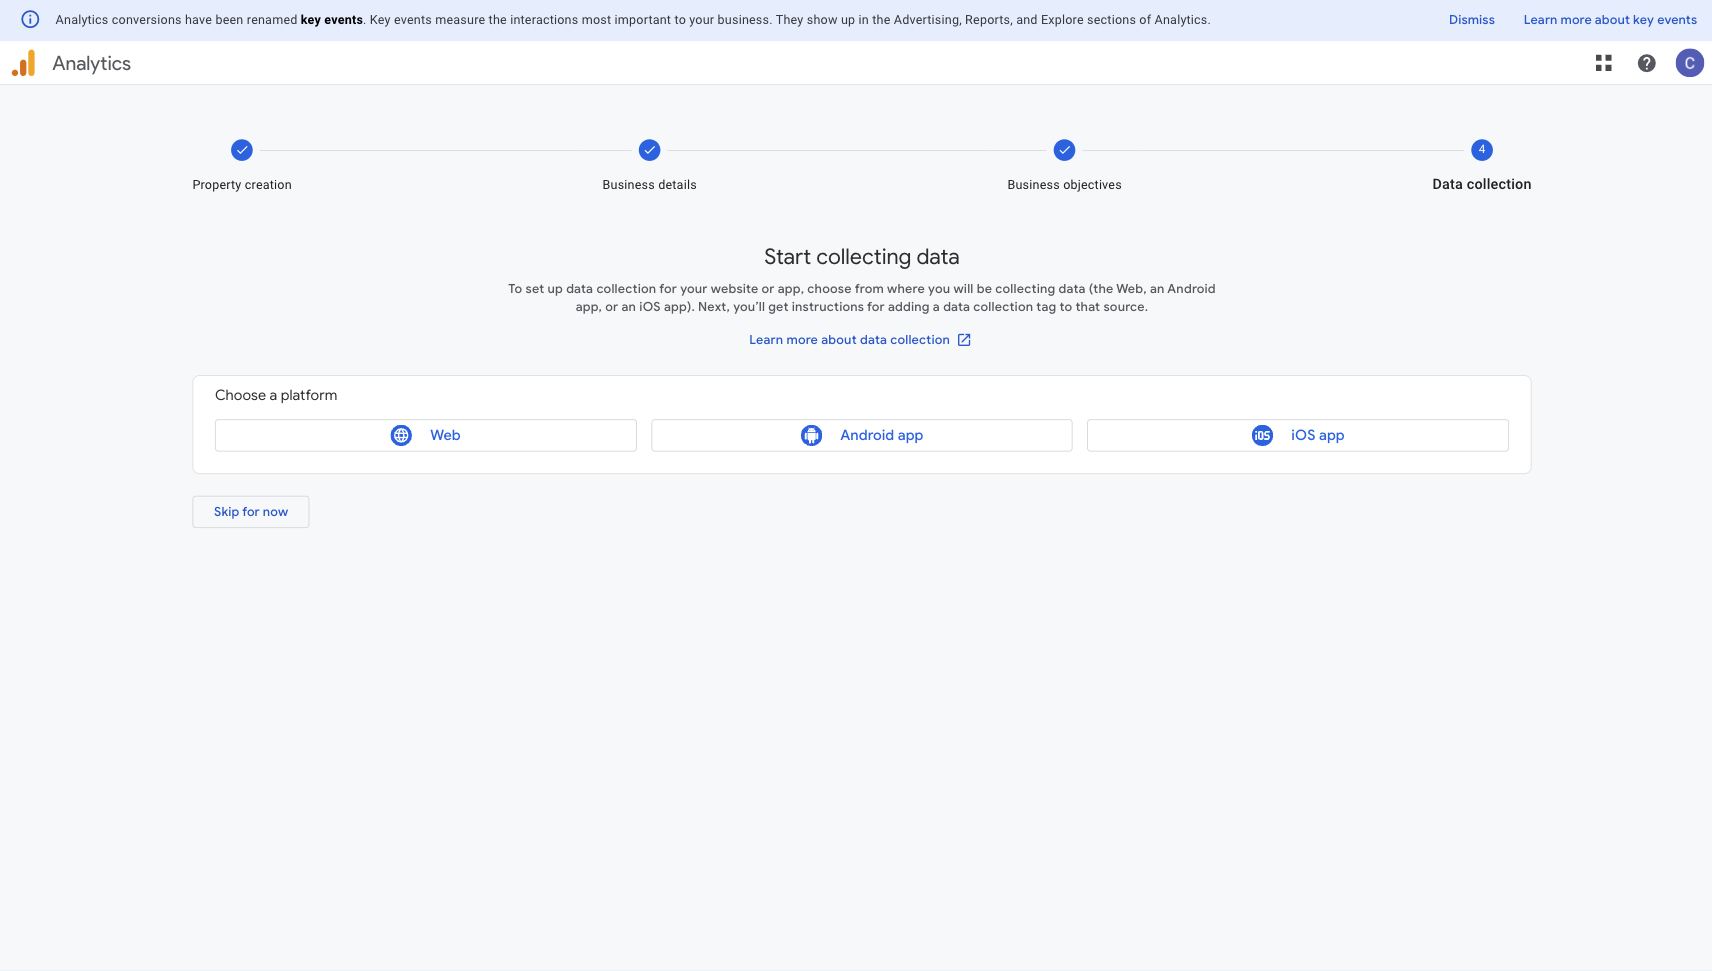Viewport: 1712px width, 971px height.
Task: Click the Business objectives step checkmark
Action: (x=1064, y=150)
